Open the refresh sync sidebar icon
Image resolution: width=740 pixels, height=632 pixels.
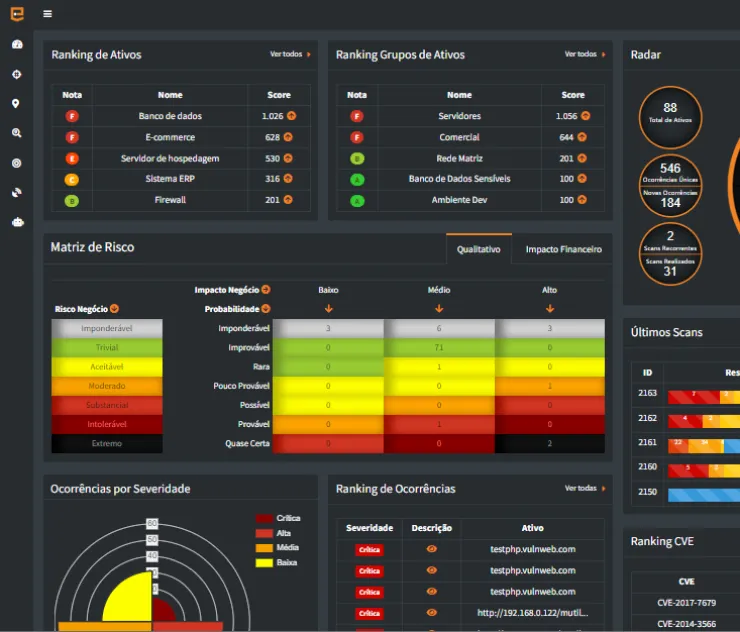[x=17, y=193]
